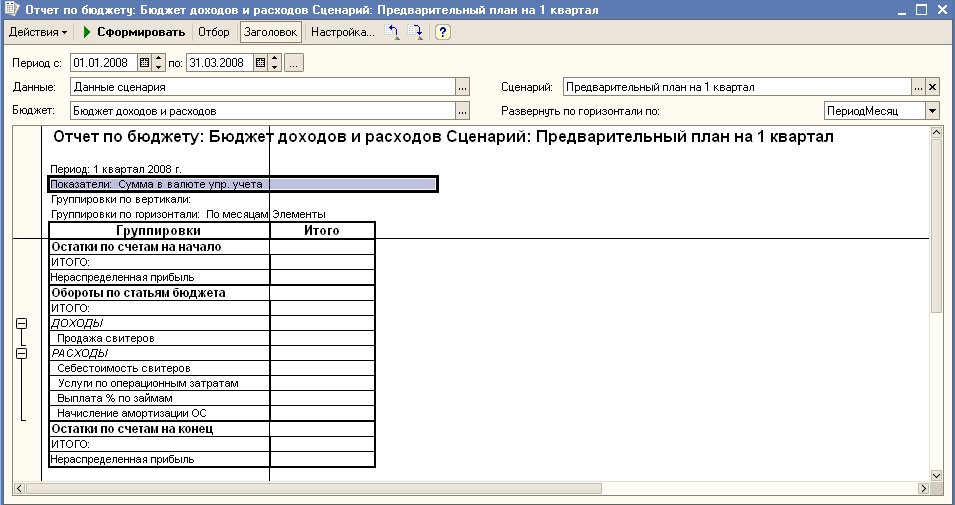955x505 pixels.
Task: Click the Сценарий field
Action: pos(737,87)
